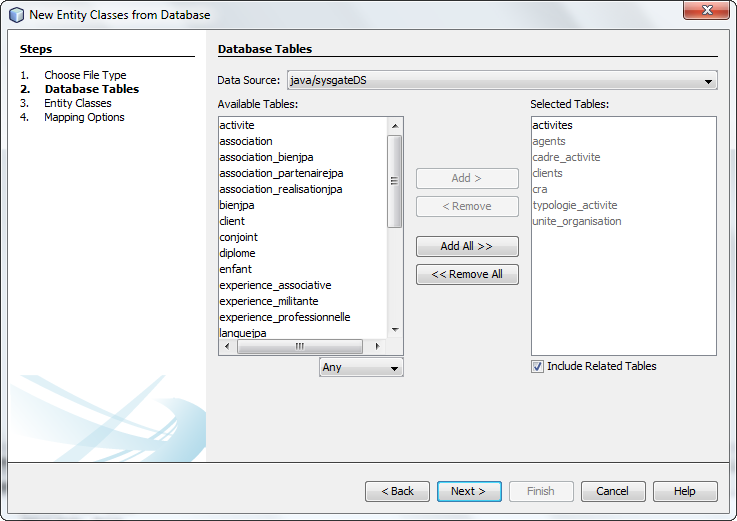Select bienjpa table

pyautogui.click(x=303, y=205)
